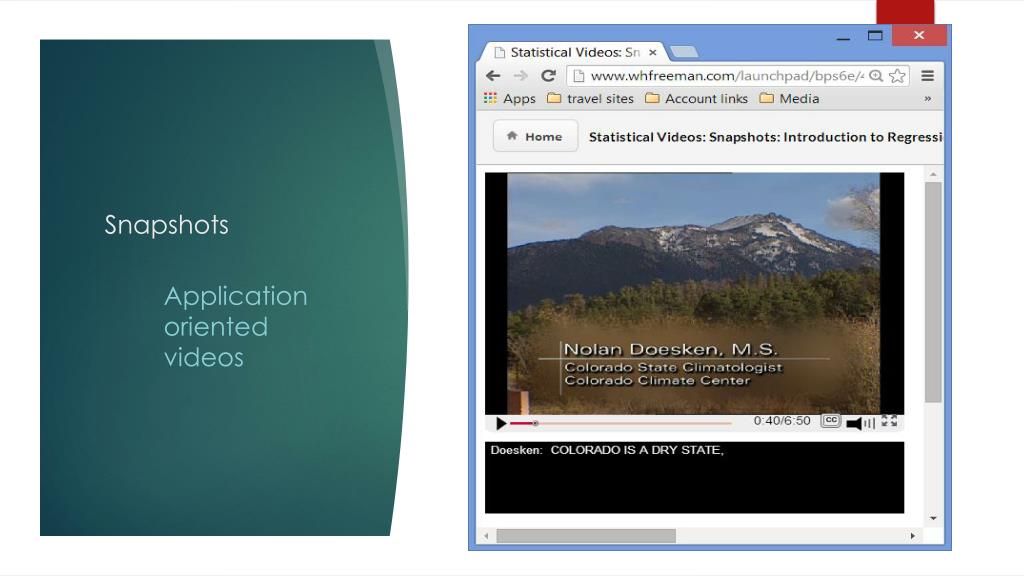Click the Home button on the page
The image size is (1024, 576).
(536, 136)
